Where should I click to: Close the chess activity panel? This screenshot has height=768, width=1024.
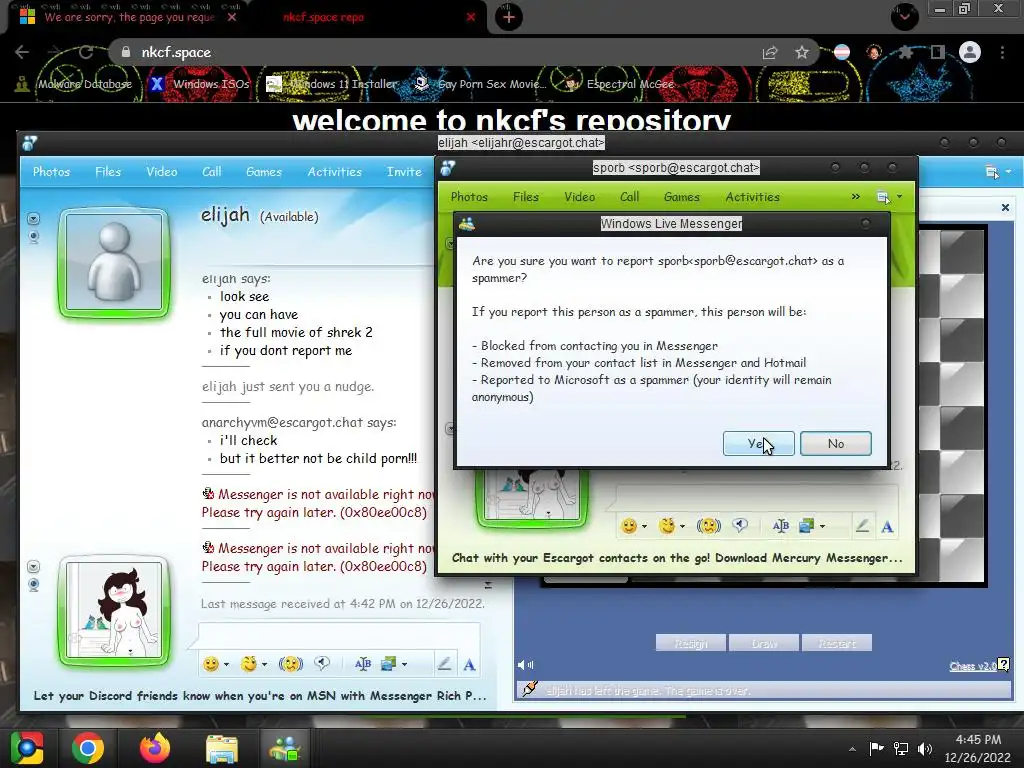click(x=1005, y=208)
